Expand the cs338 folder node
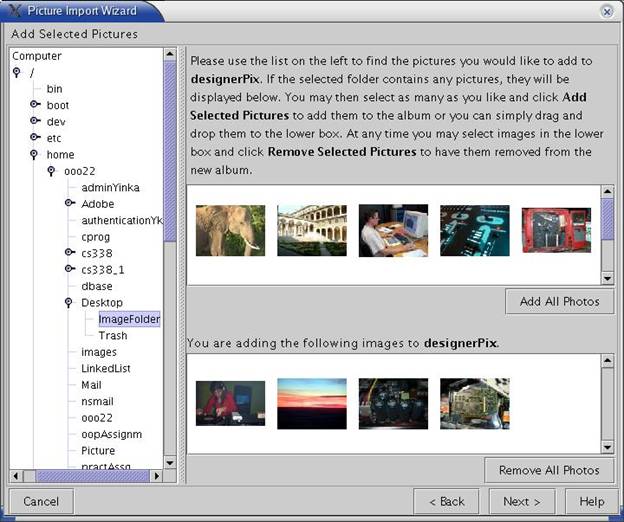624x522 pixels. tap(69, 253)
